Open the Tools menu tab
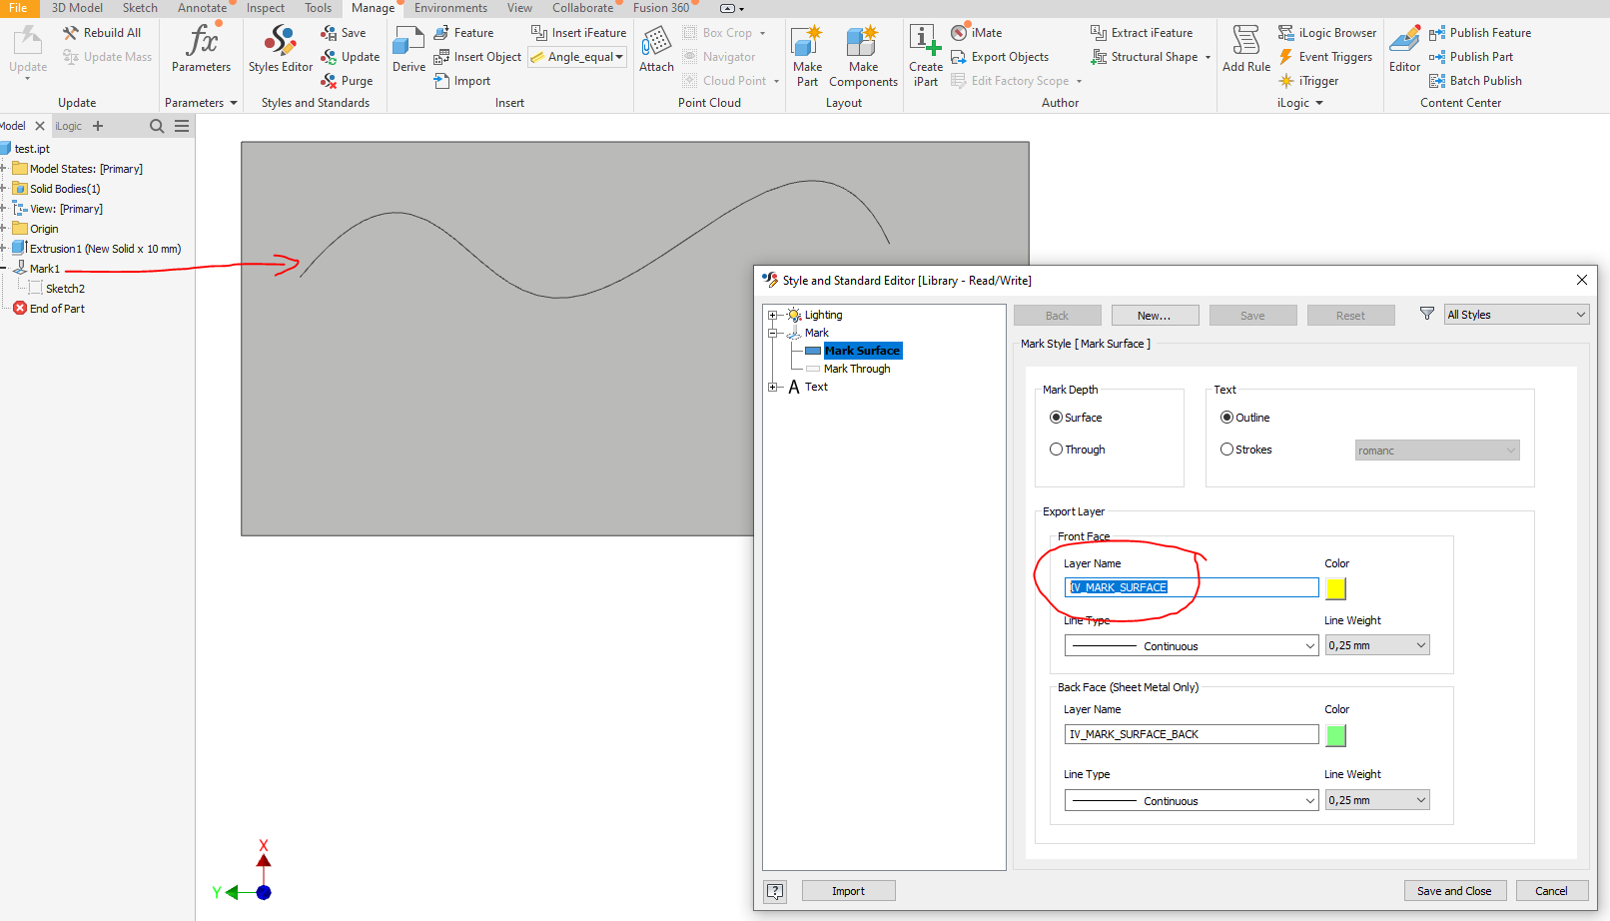 click(318, 8)
